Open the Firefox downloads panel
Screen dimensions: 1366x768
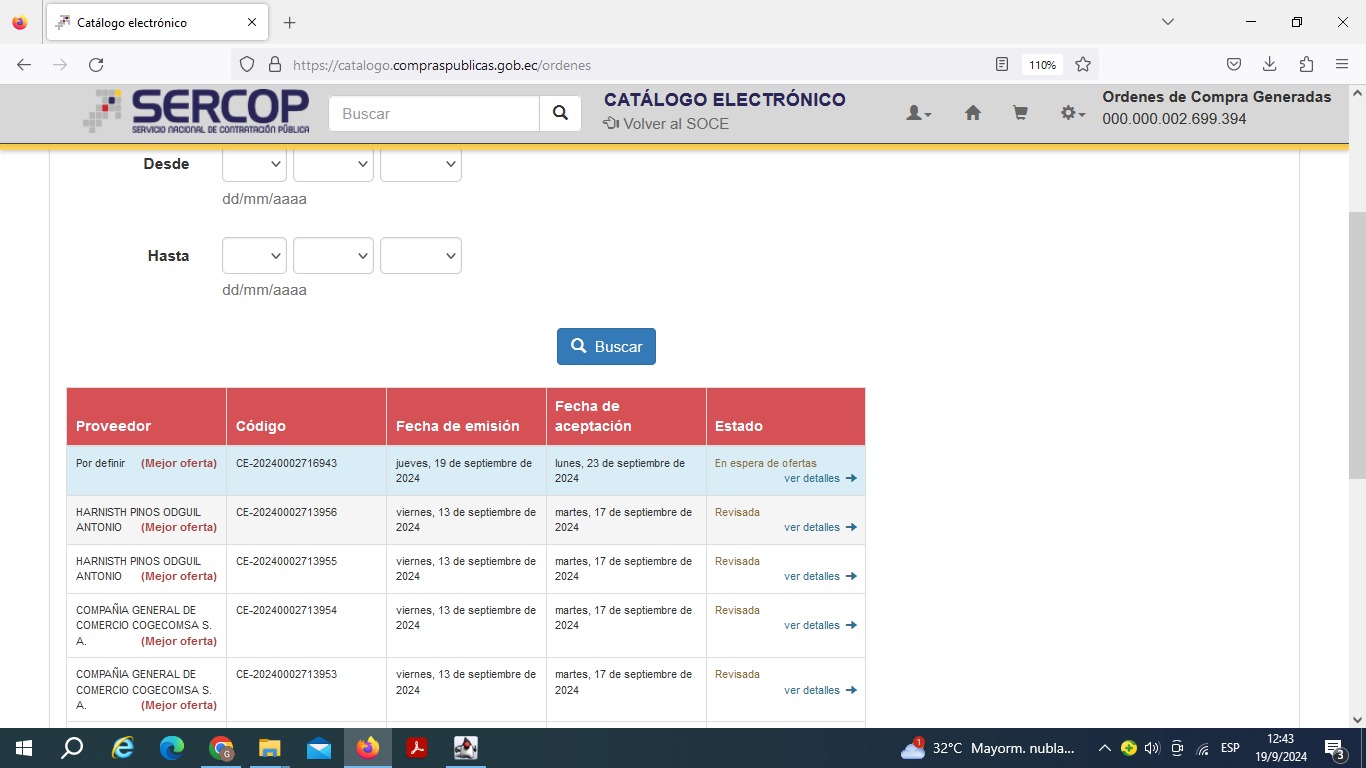(1269, 65)
